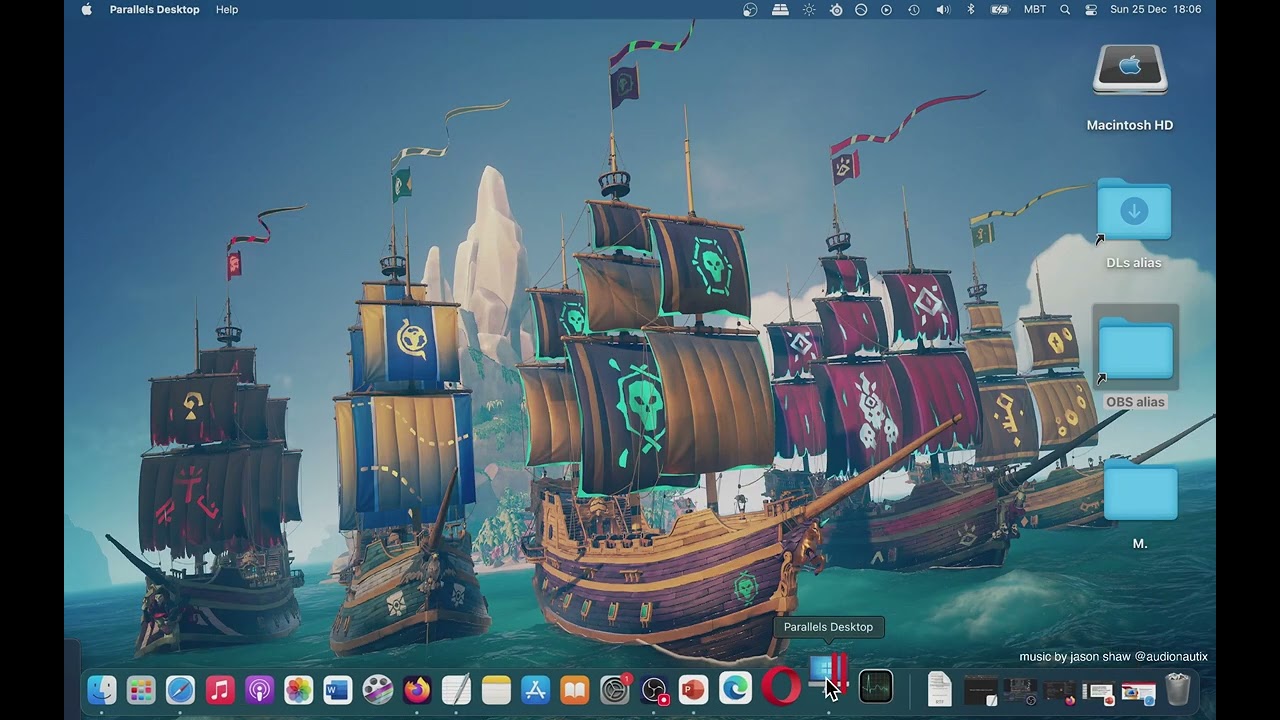The height and width of the screenshot is (720, 1280).
Task: Restore the minimized Safari window thumbnail
Action: 1138,691
